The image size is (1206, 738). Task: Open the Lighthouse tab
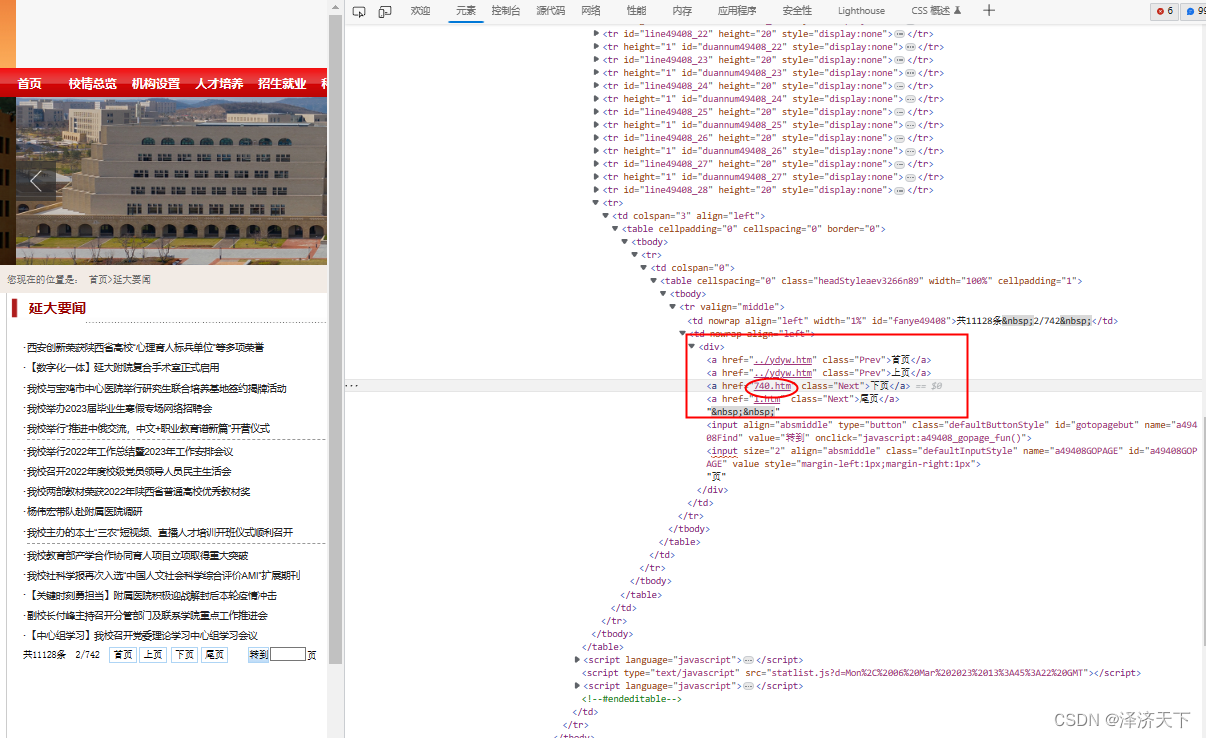click(x=861, y=11)
